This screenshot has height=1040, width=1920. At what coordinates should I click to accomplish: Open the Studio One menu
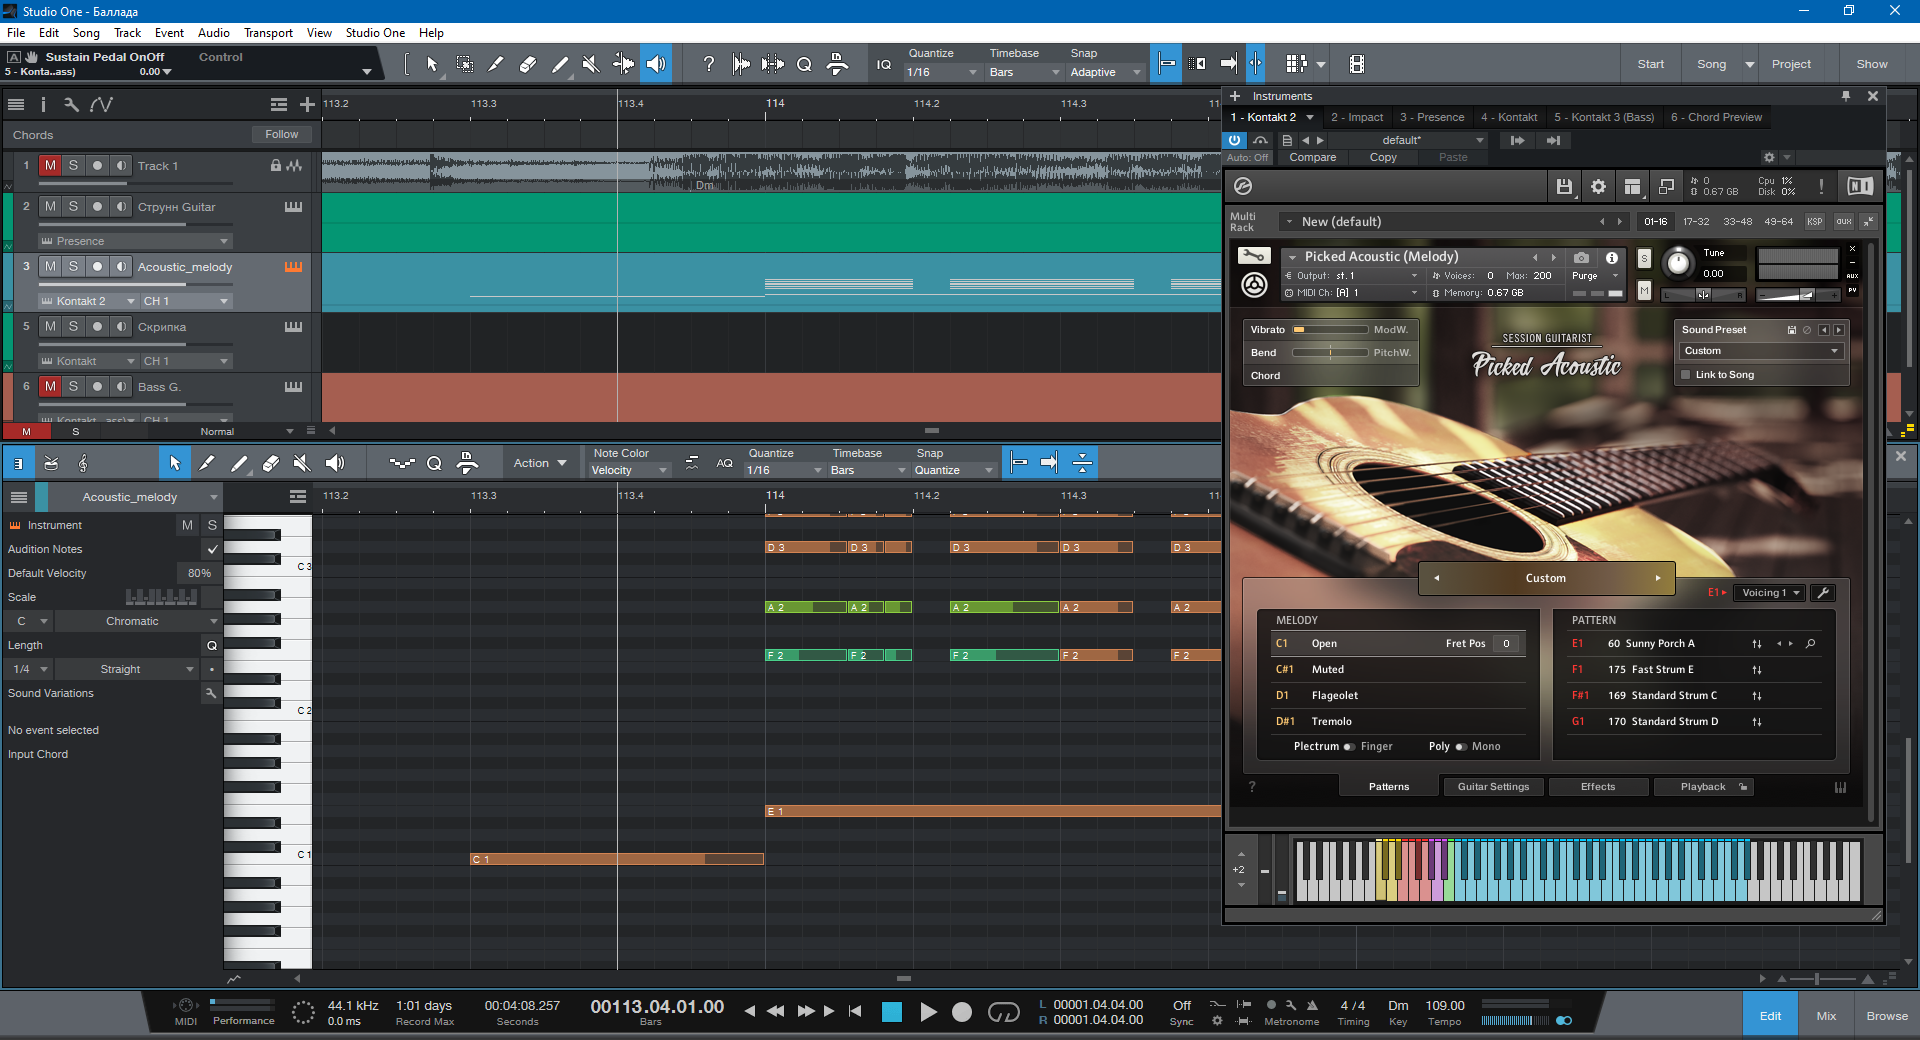[375, 33]
